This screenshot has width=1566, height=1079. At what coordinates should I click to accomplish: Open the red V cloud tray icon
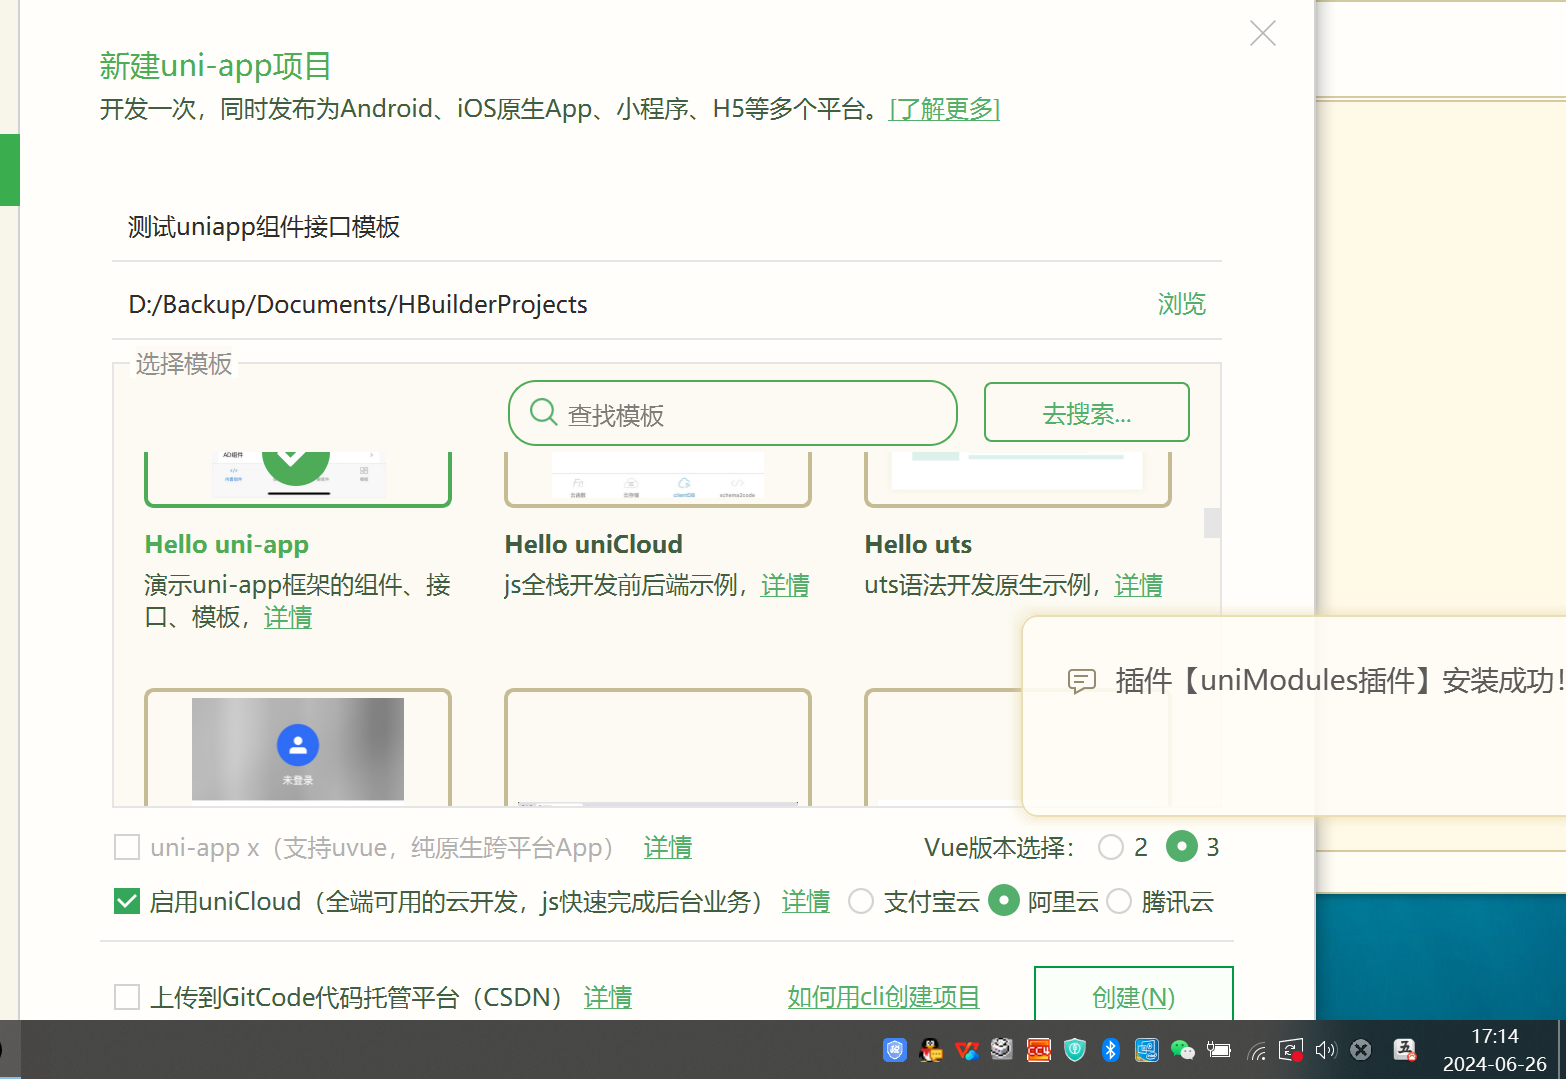[966, 1049]
